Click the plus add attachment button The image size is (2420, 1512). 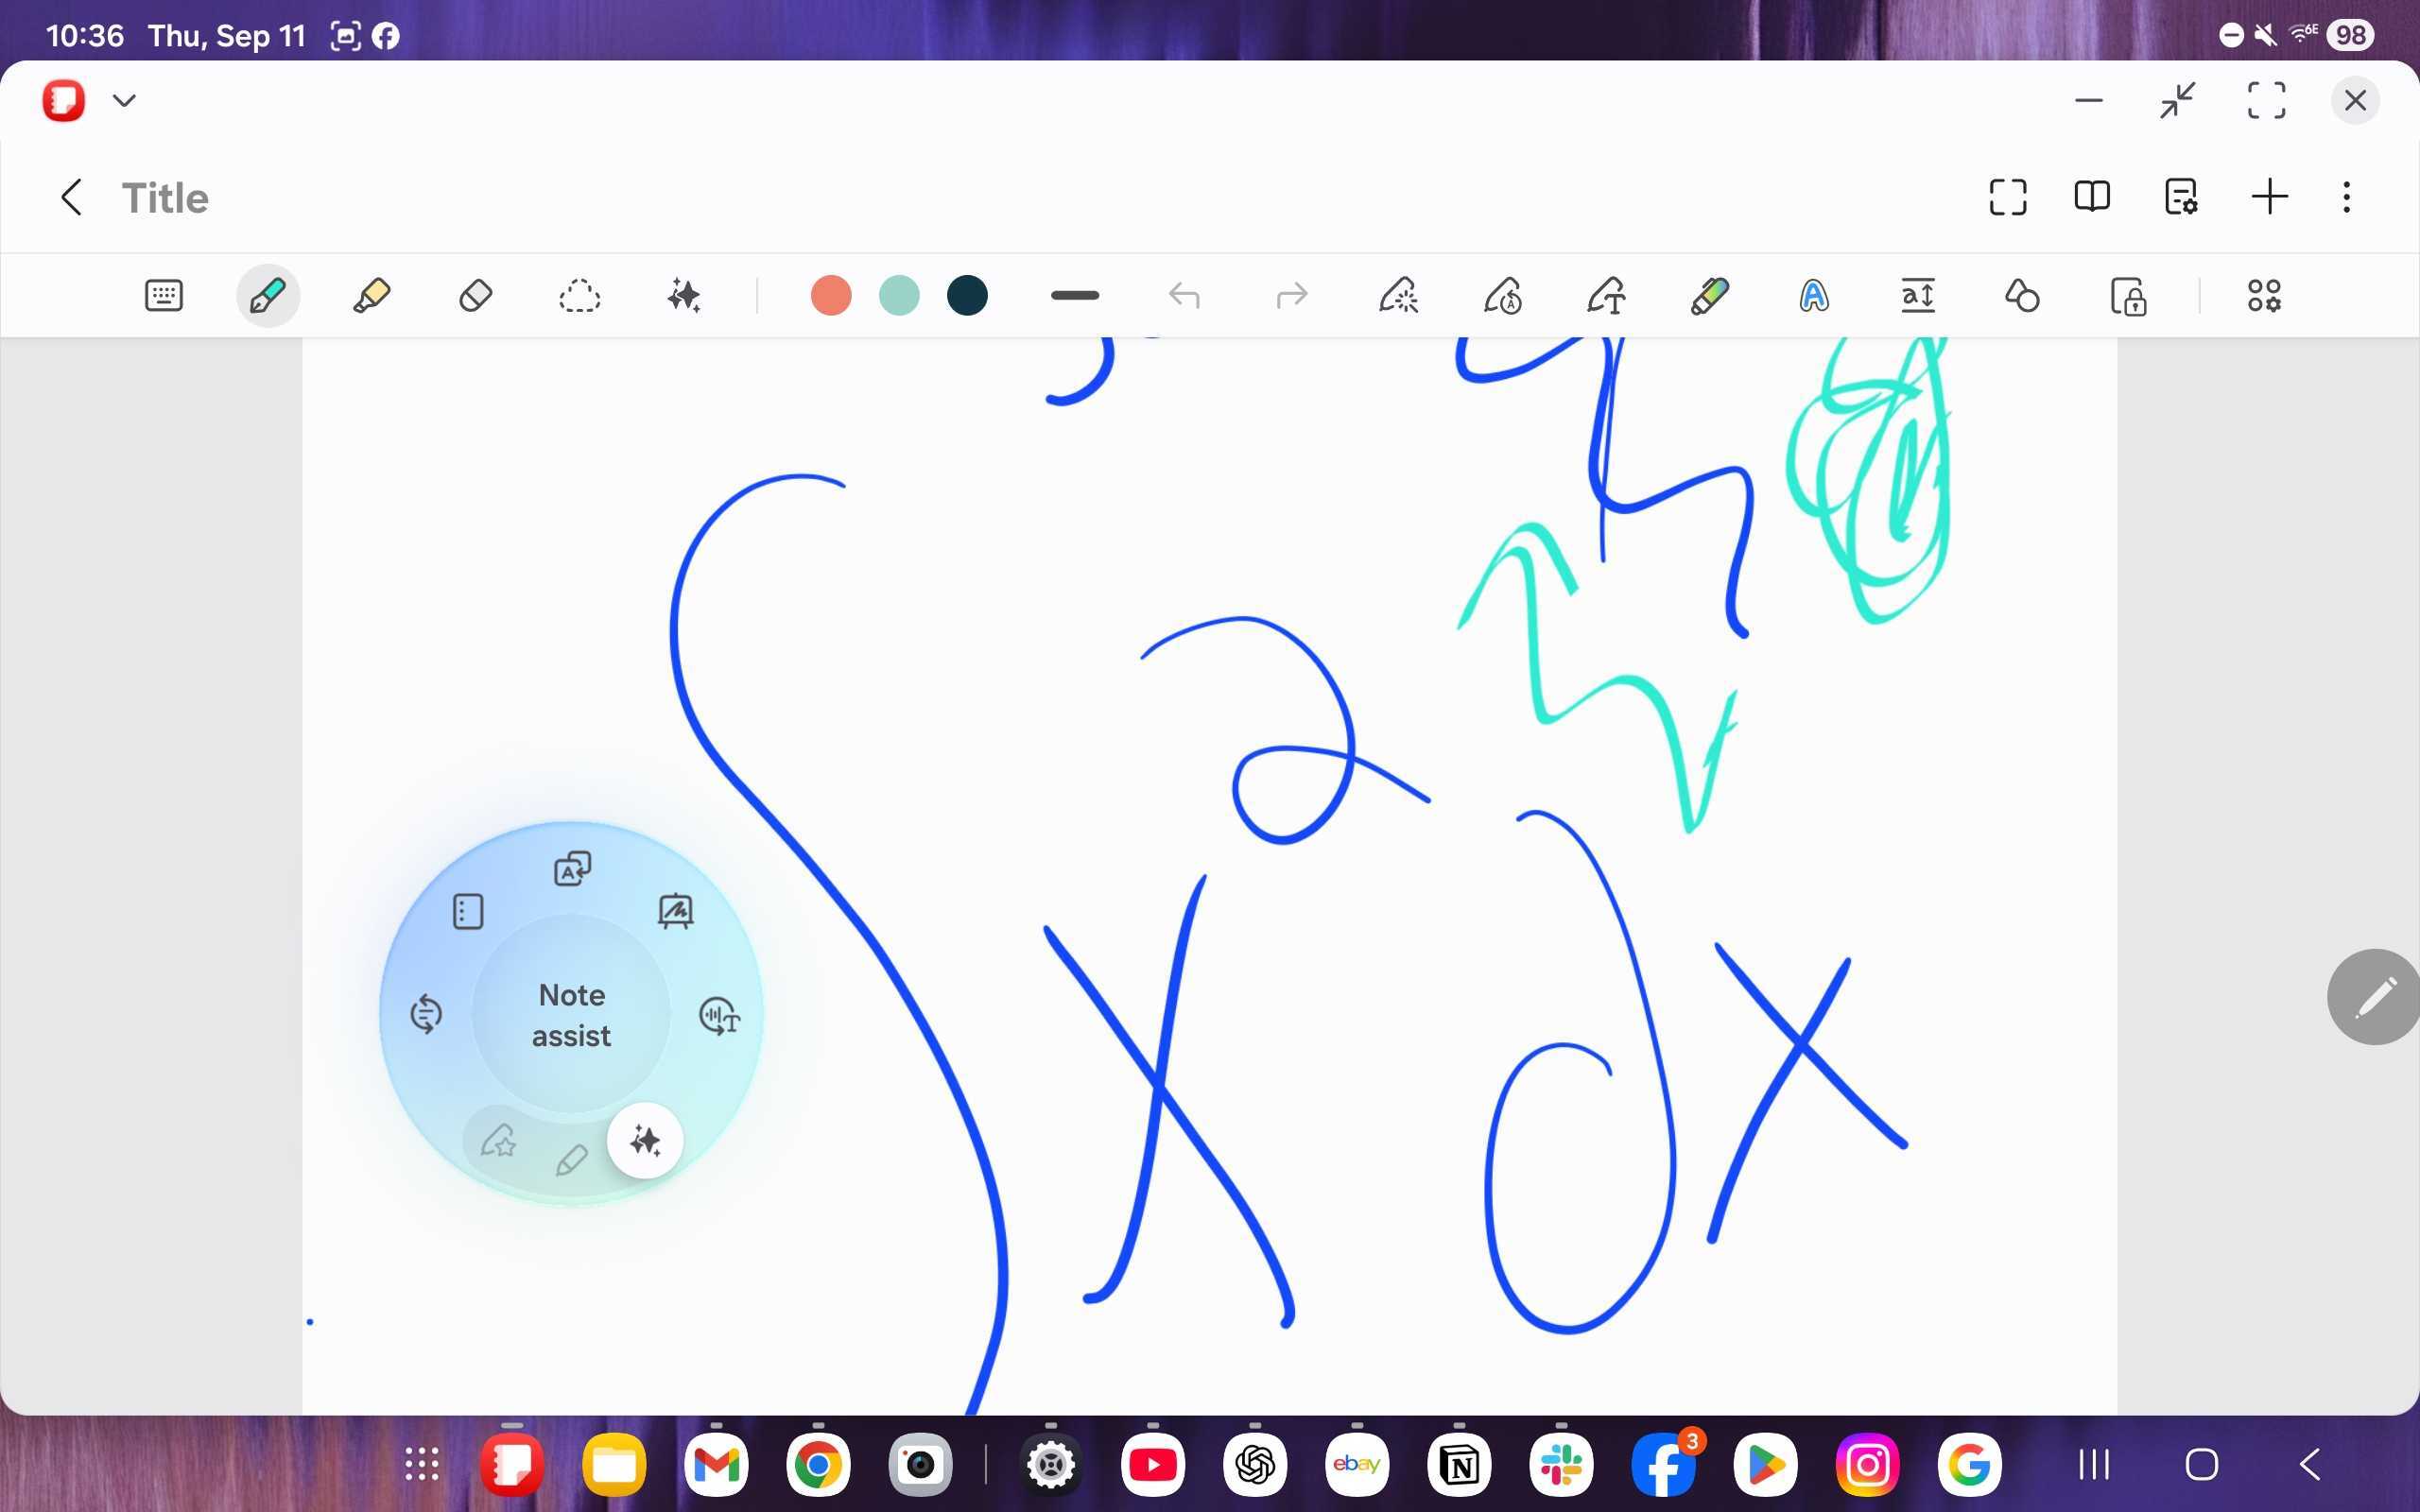pyautogui.click(x=2269, y=197)
